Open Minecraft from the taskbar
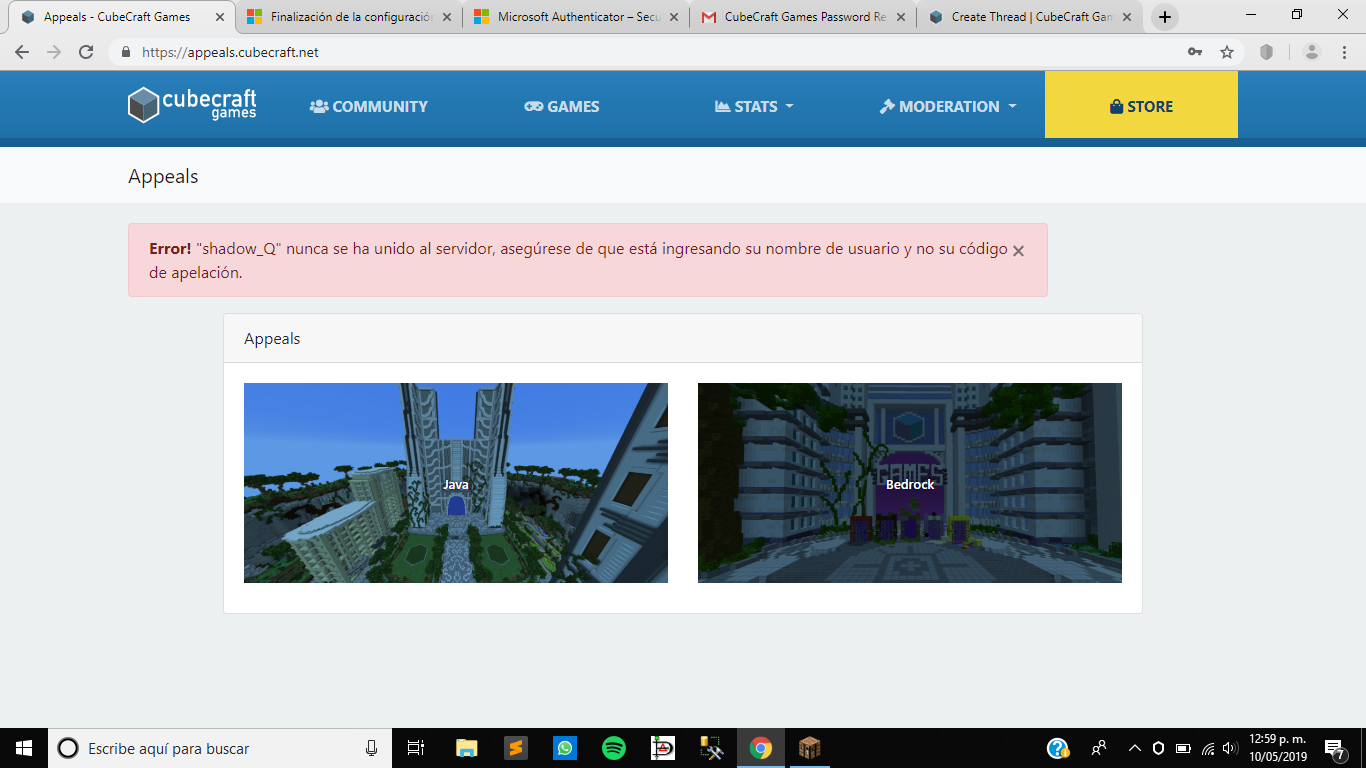 pos(809,748)
